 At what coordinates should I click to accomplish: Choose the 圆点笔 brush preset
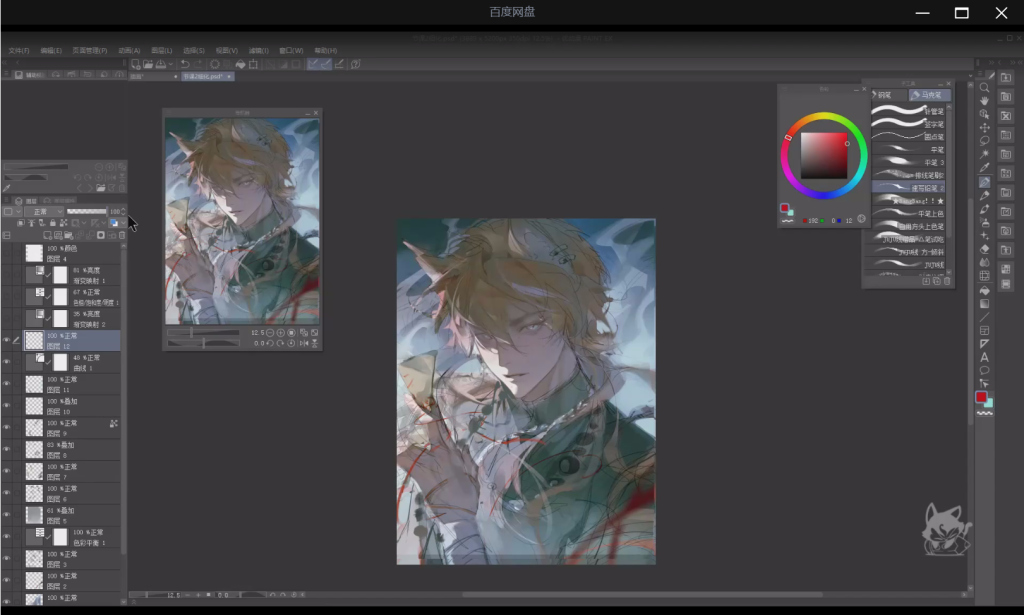(909, 136)
